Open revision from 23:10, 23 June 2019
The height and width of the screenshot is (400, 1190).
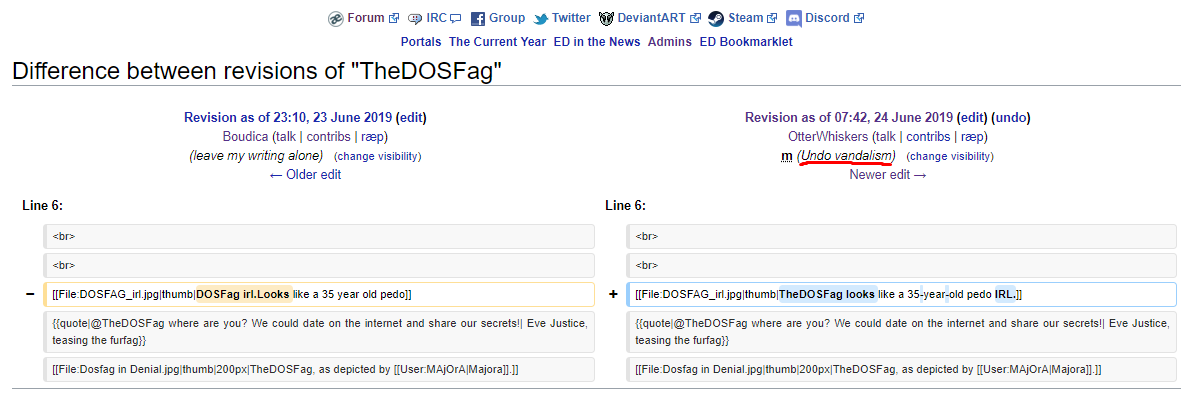288,118
